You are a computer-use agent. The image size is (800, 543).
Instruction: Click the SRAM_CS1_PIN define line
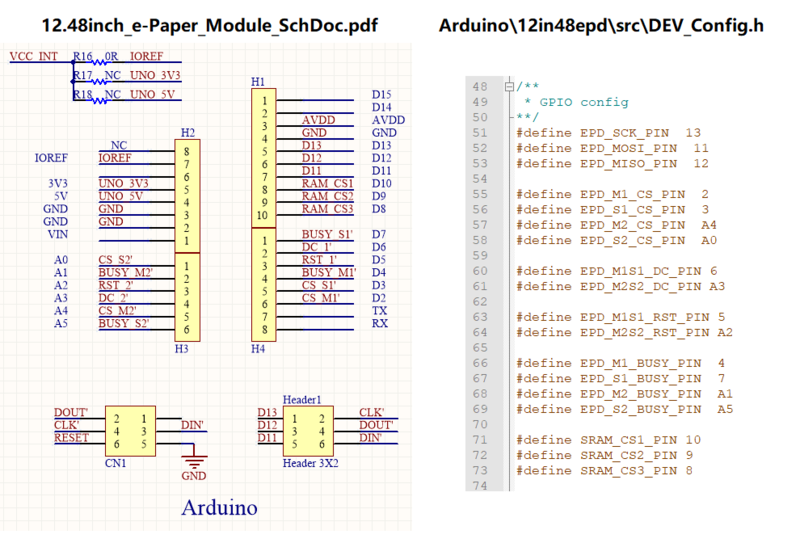pos(609,440)
